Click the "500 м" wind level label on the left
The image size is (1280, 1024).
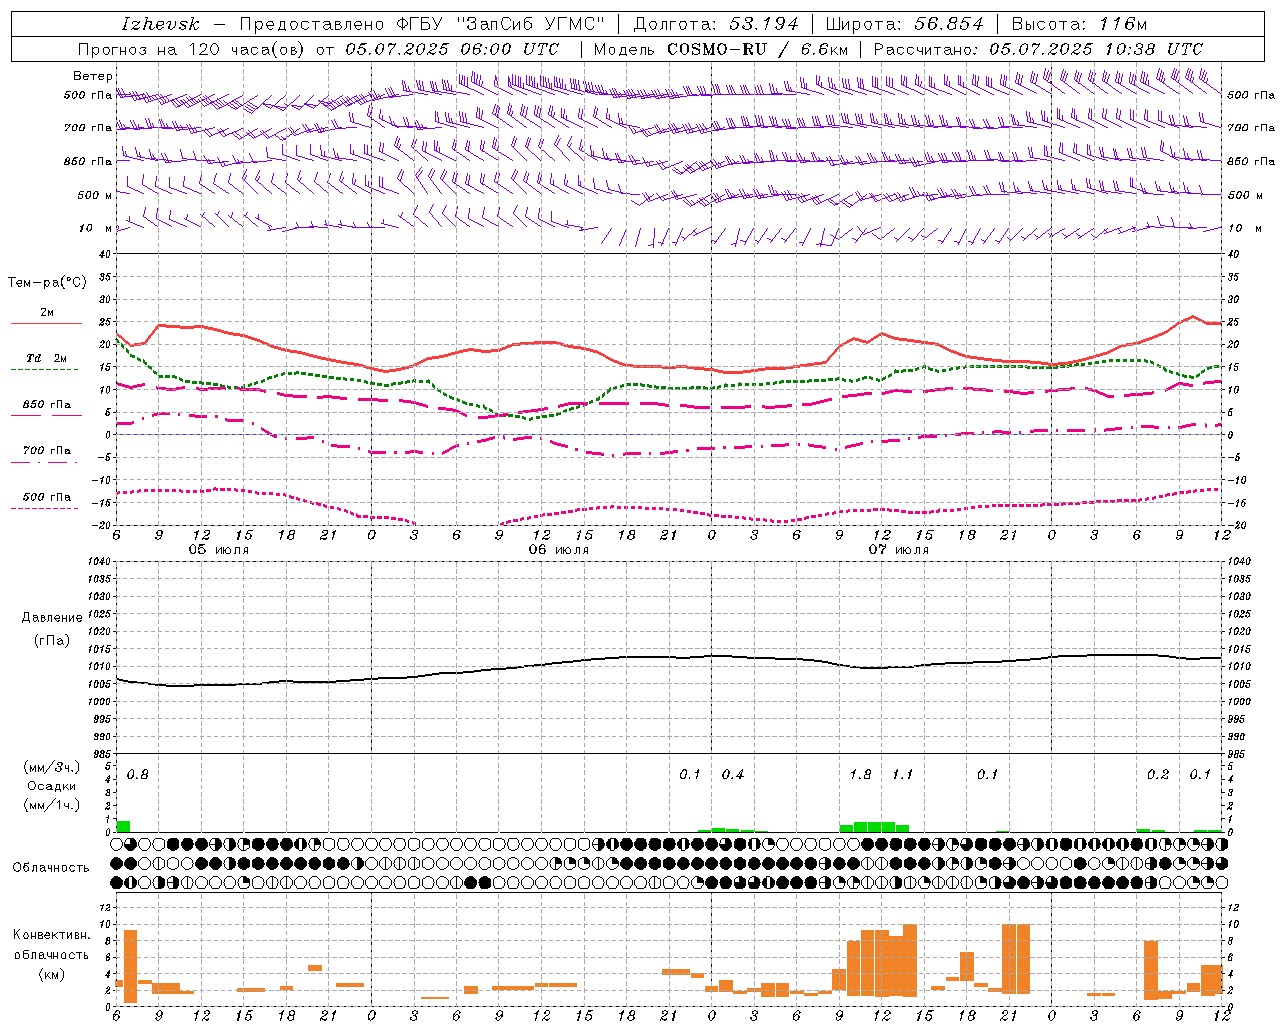click(x=96, y=195)
